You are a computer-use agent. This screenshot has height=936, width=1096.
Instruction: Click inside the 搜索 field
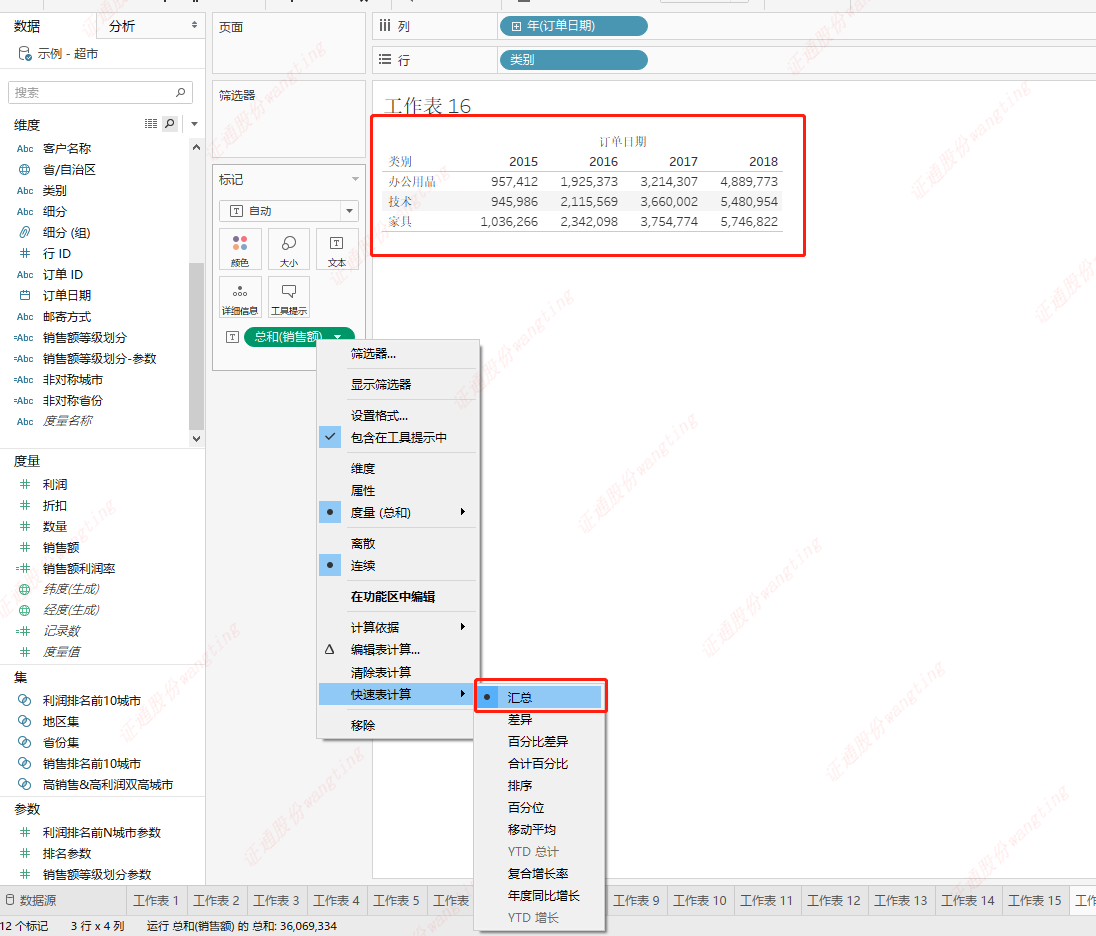pos(100,92)
